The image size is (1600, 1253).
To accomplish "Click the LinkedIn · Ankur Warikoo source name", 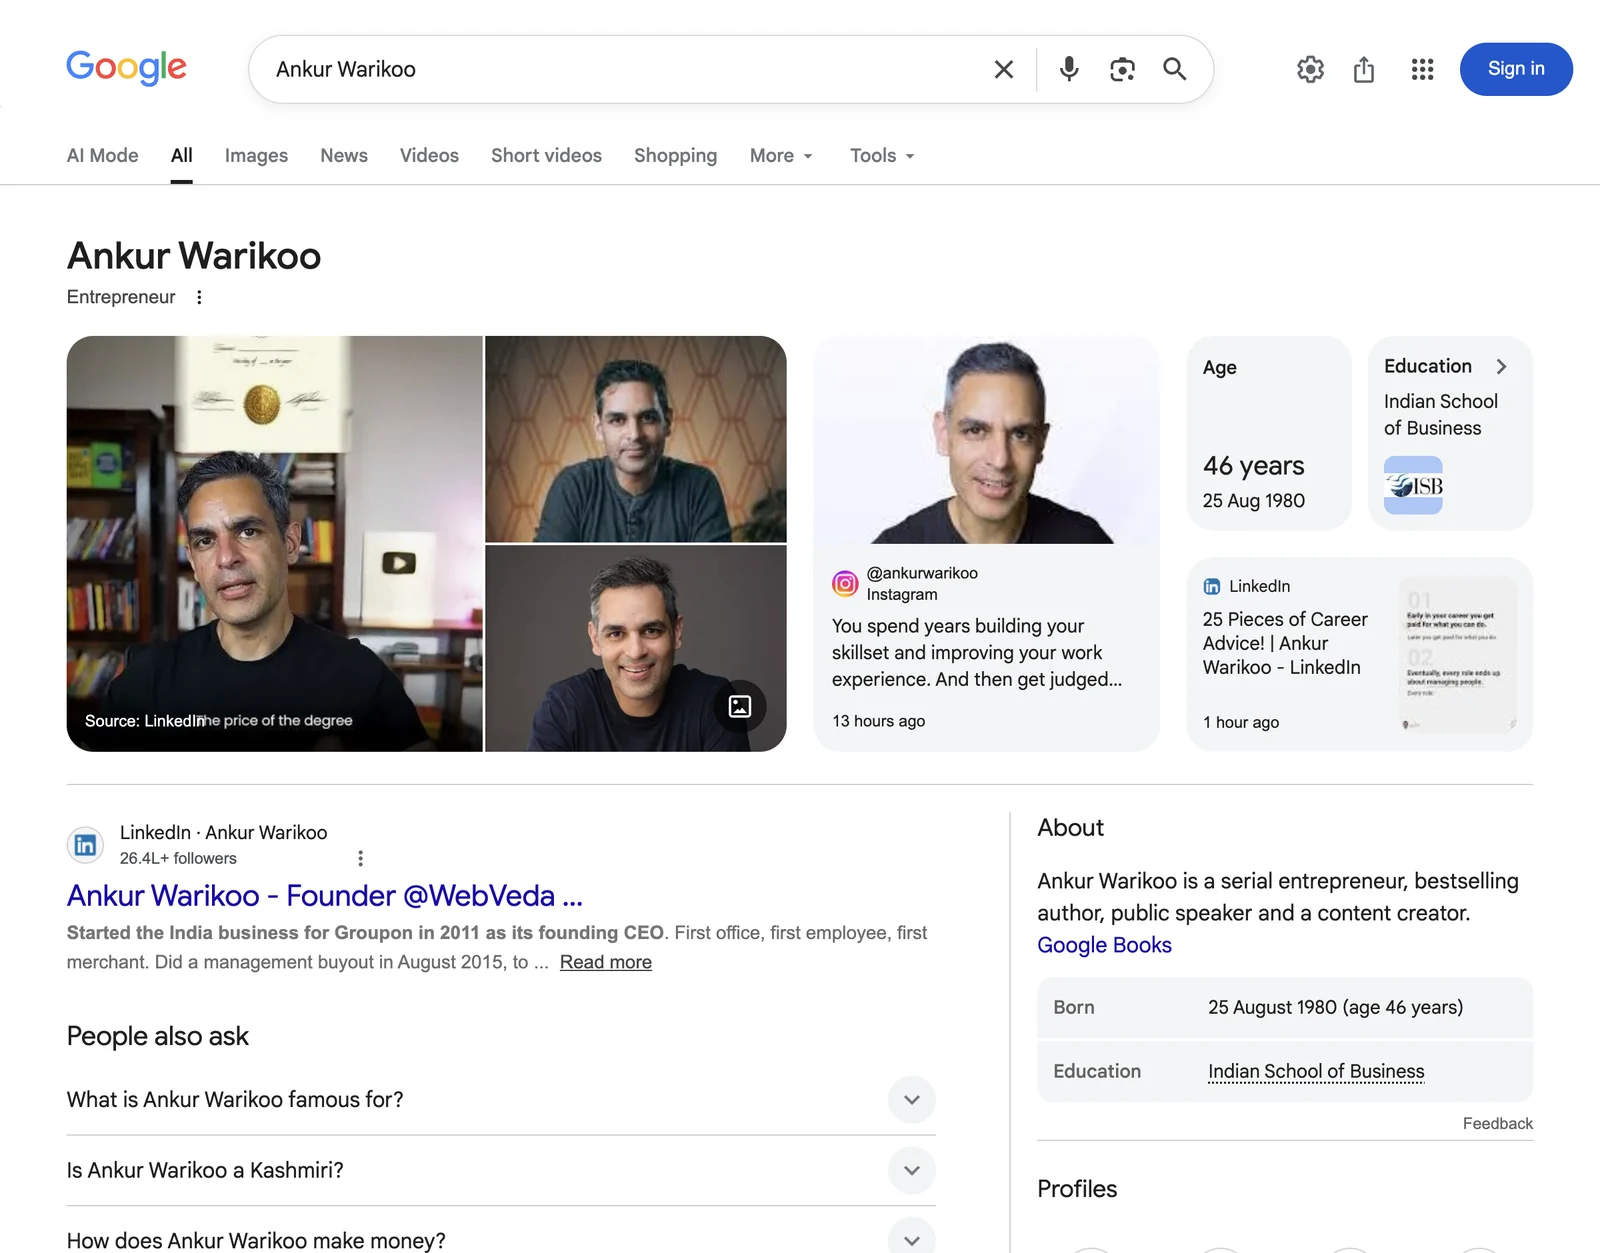I will click(x=223, y=832).
